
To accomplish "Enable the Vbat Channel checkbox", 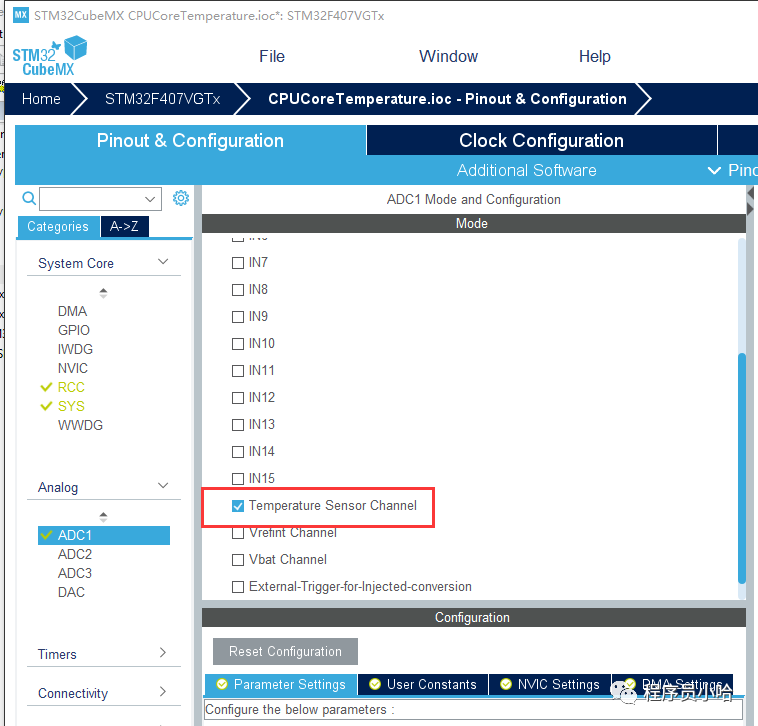I will pyautogui.click(x=238, y=560).
